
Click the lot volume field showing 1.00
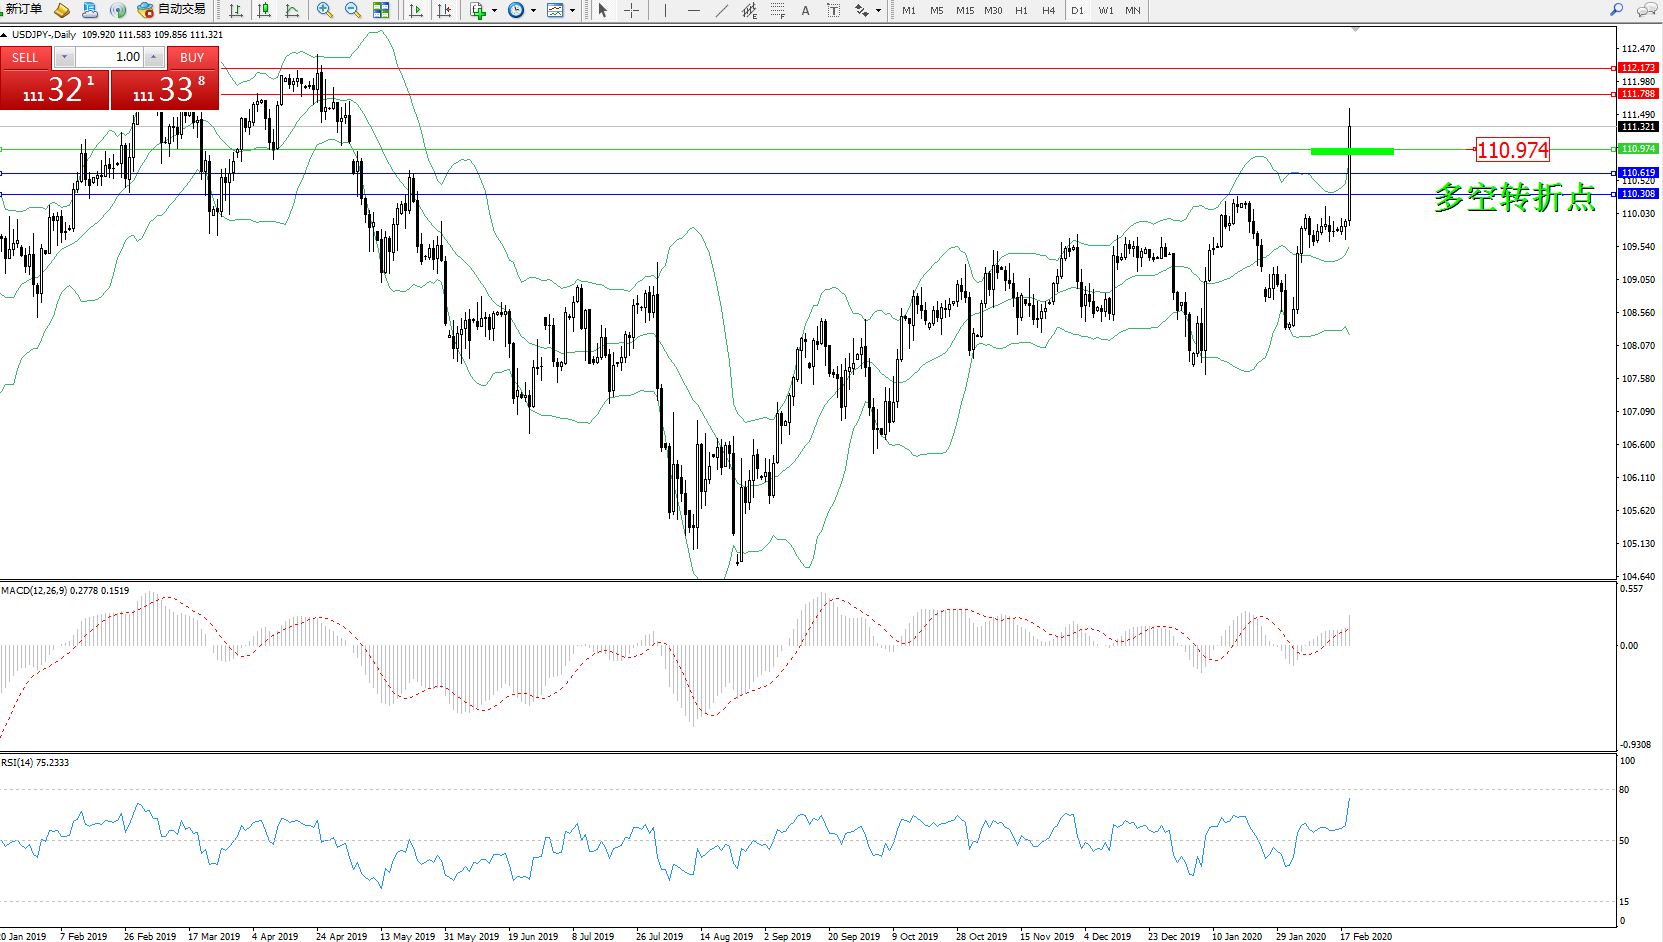click(110, 57)
